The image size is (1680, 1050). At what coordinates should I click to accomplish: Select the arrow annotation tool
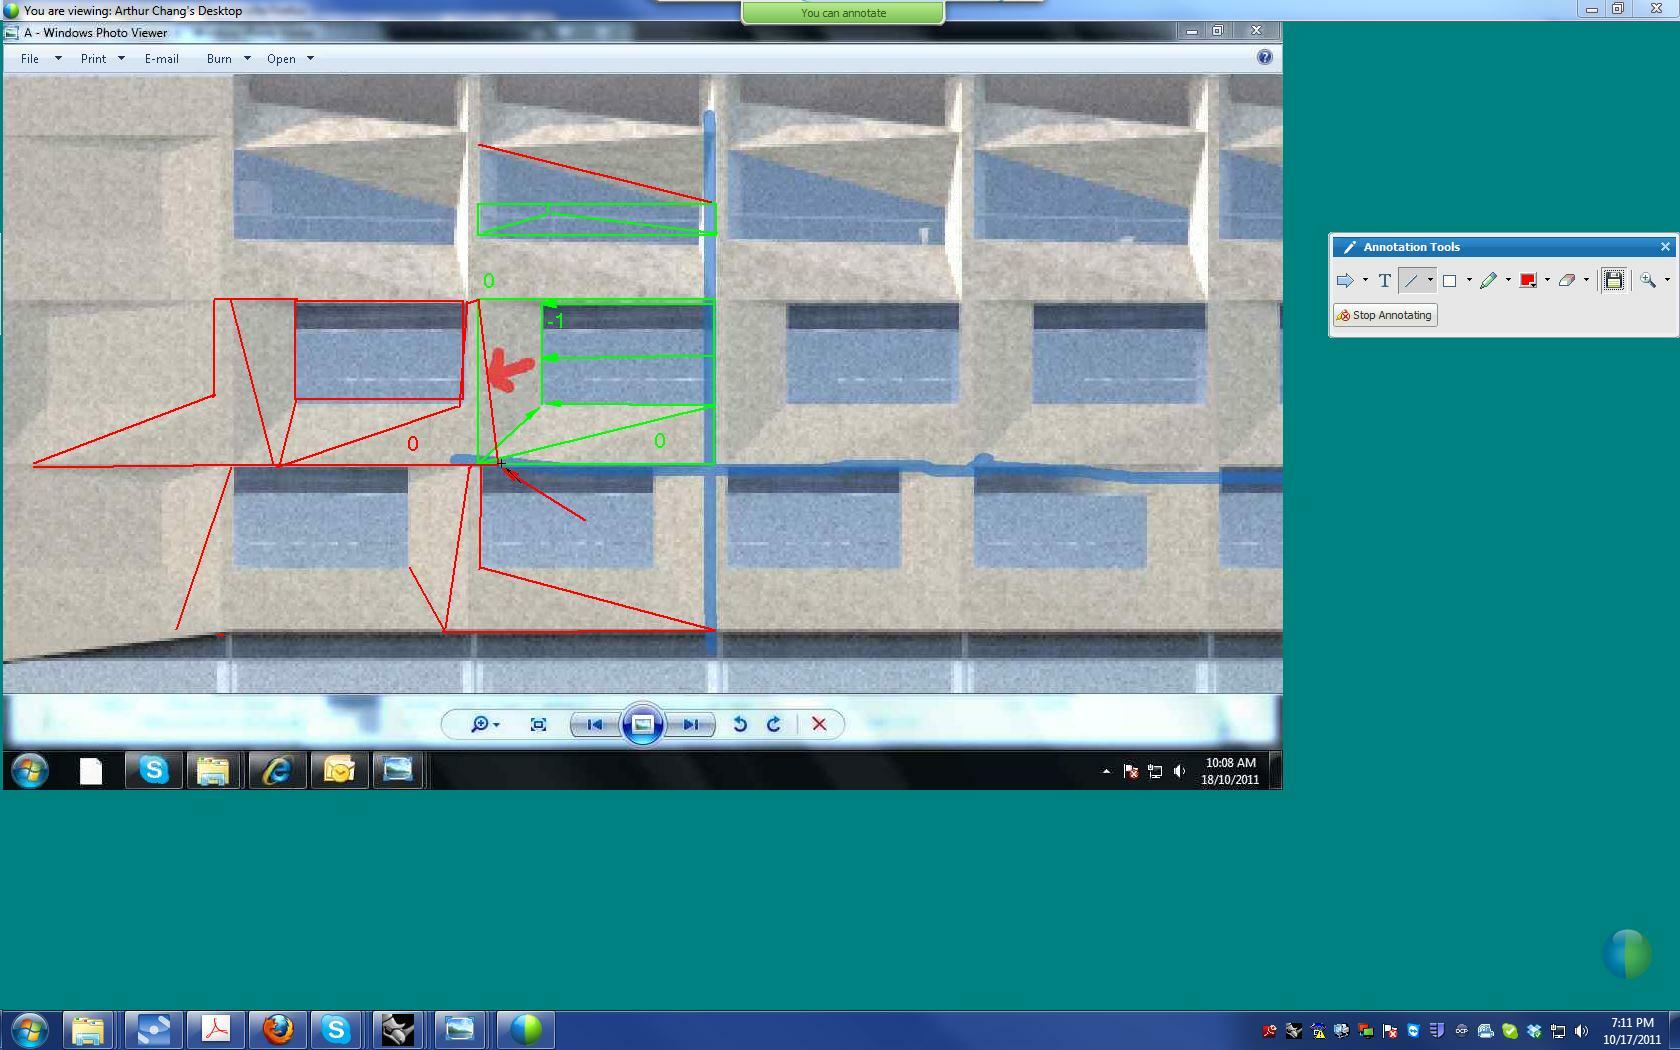1345,281
